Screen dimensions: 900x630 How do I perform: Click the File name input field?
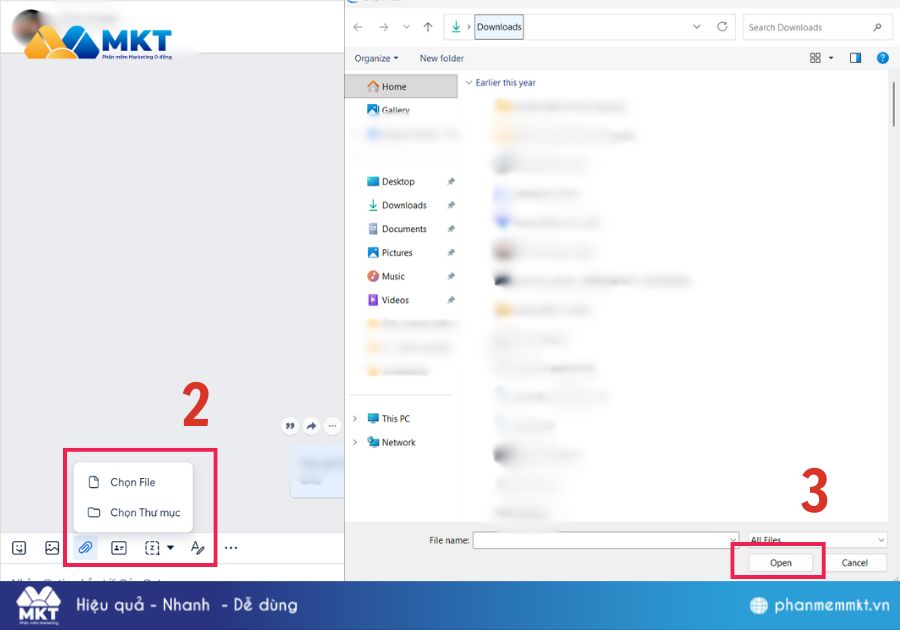tap(605, 540)
